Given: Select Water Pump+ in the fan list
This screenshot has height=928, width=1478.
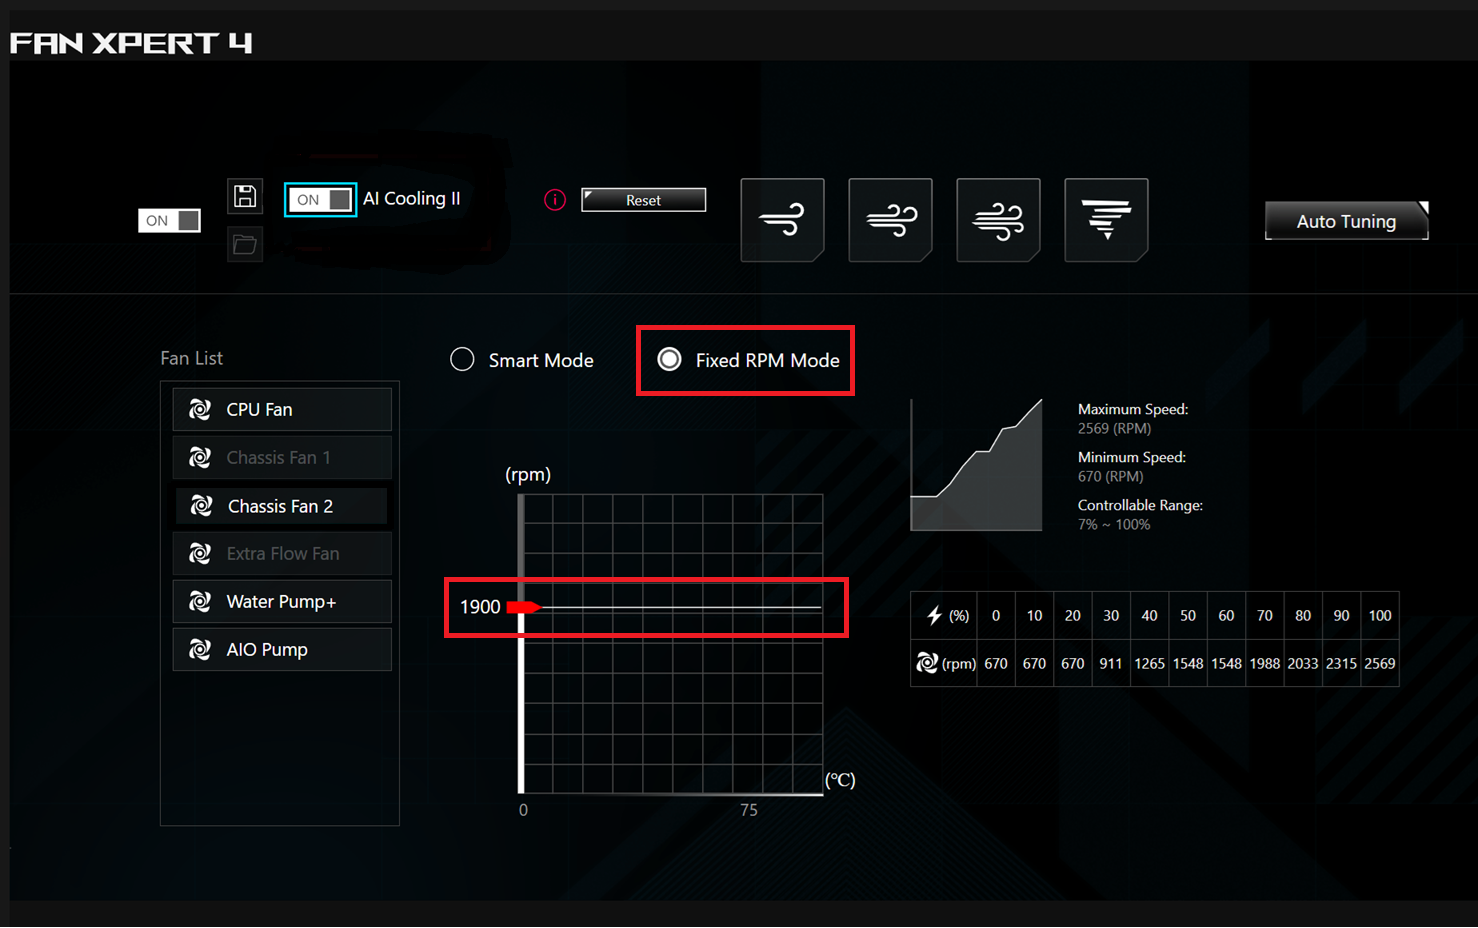Looking at the screenshot, I should coord(282,601).
